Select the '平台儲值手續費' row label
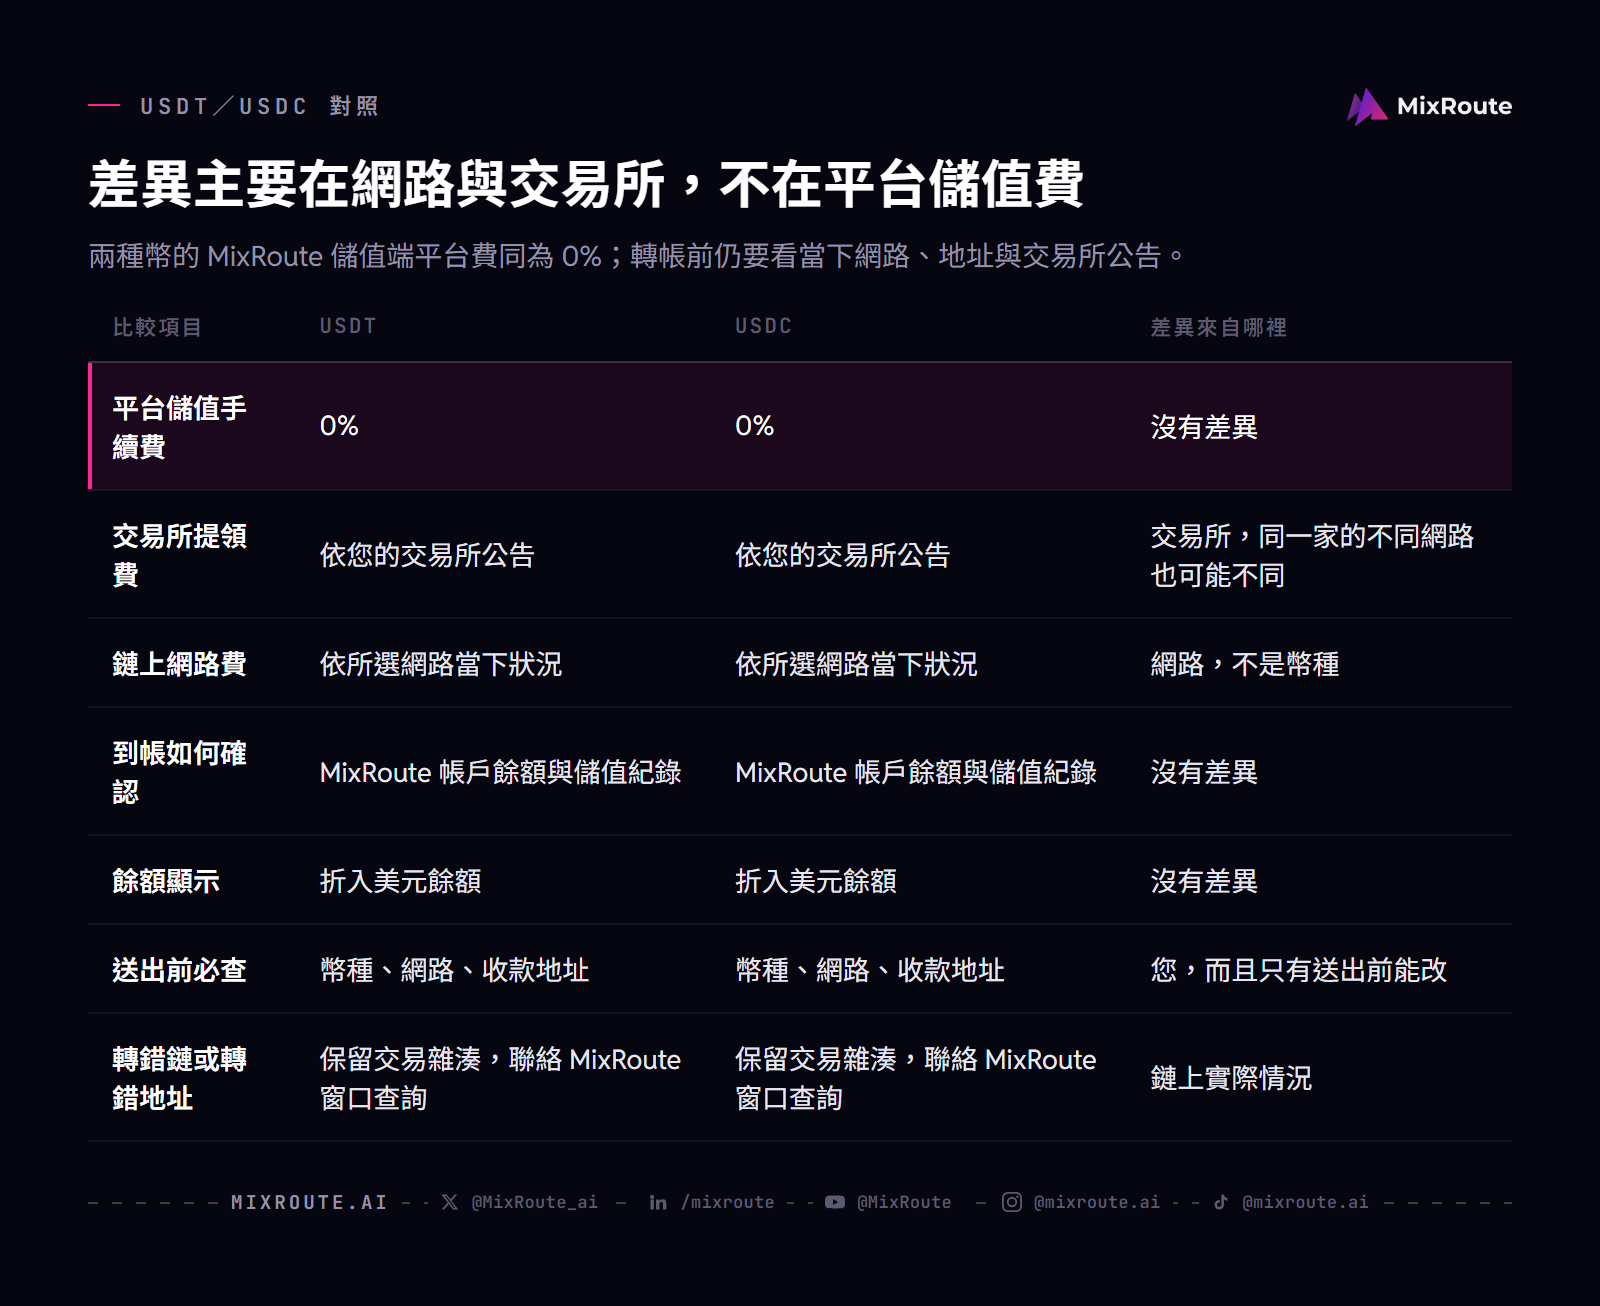Screen dimensions: 1600x1306 tap(180, 427)
